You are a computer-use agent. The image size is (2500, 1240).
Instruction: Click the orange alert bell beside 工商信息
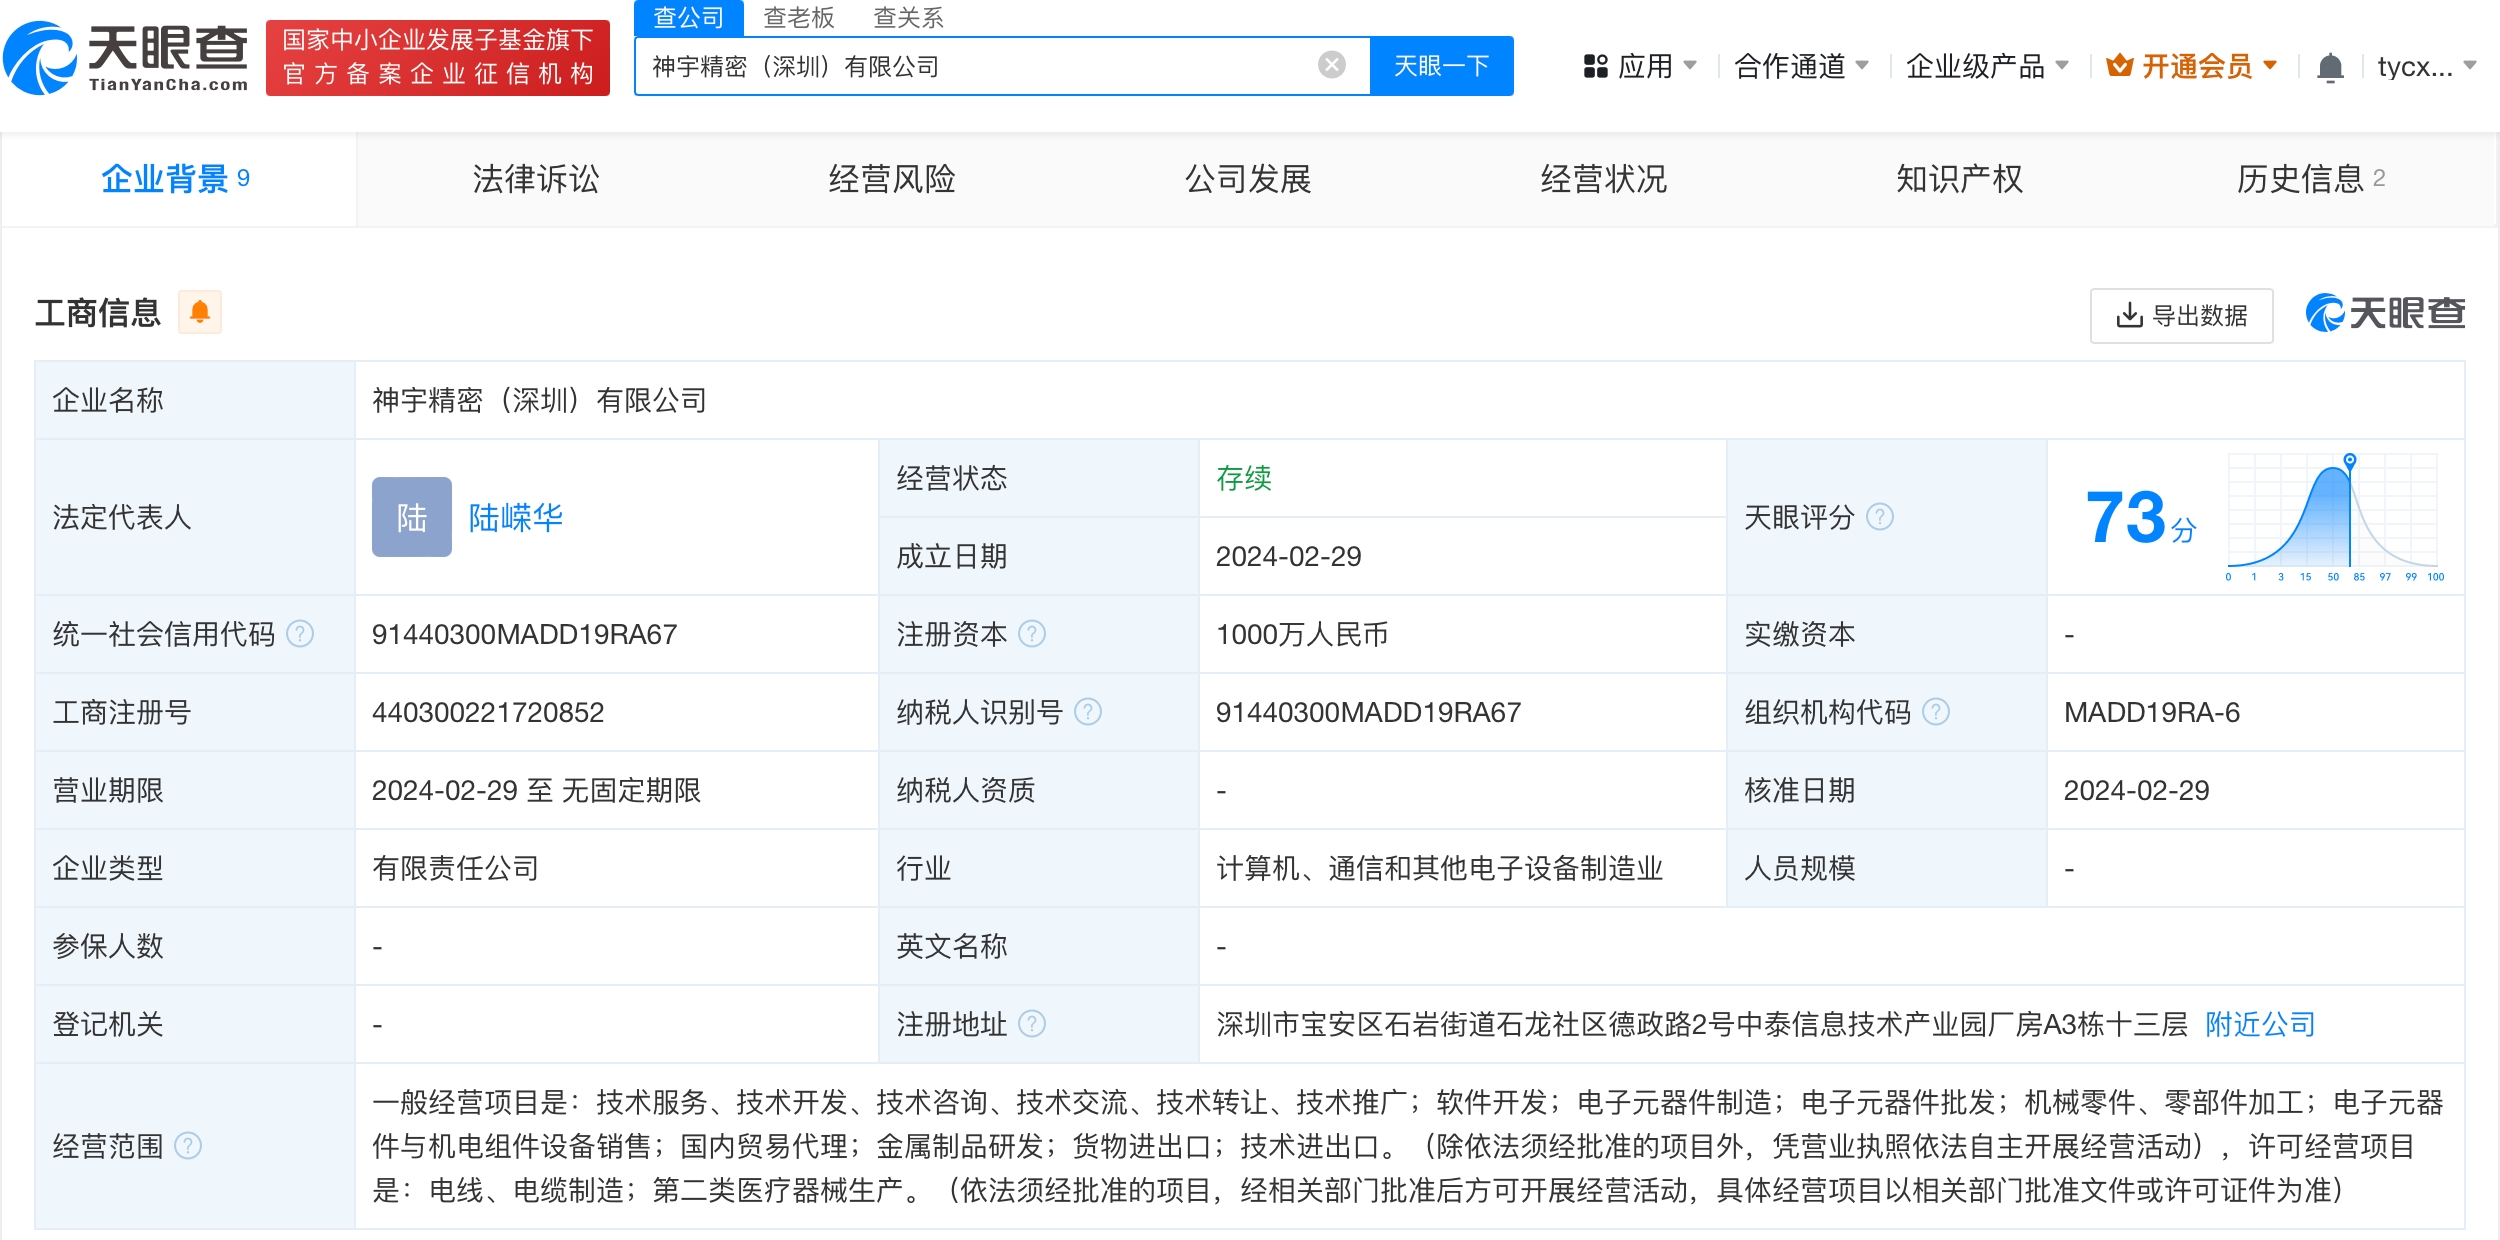pyautogui.click(x=200, y=312)
